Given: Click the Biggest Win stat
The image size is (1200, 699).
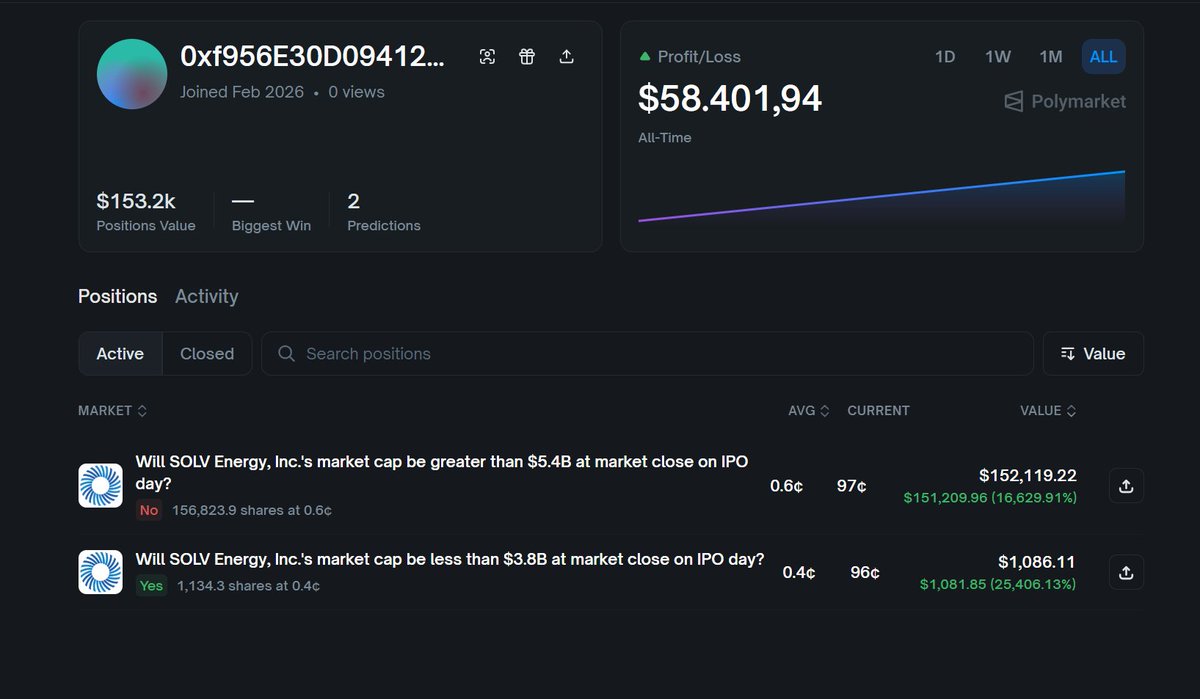Looking at the screenshot, I should click(271, 211).
